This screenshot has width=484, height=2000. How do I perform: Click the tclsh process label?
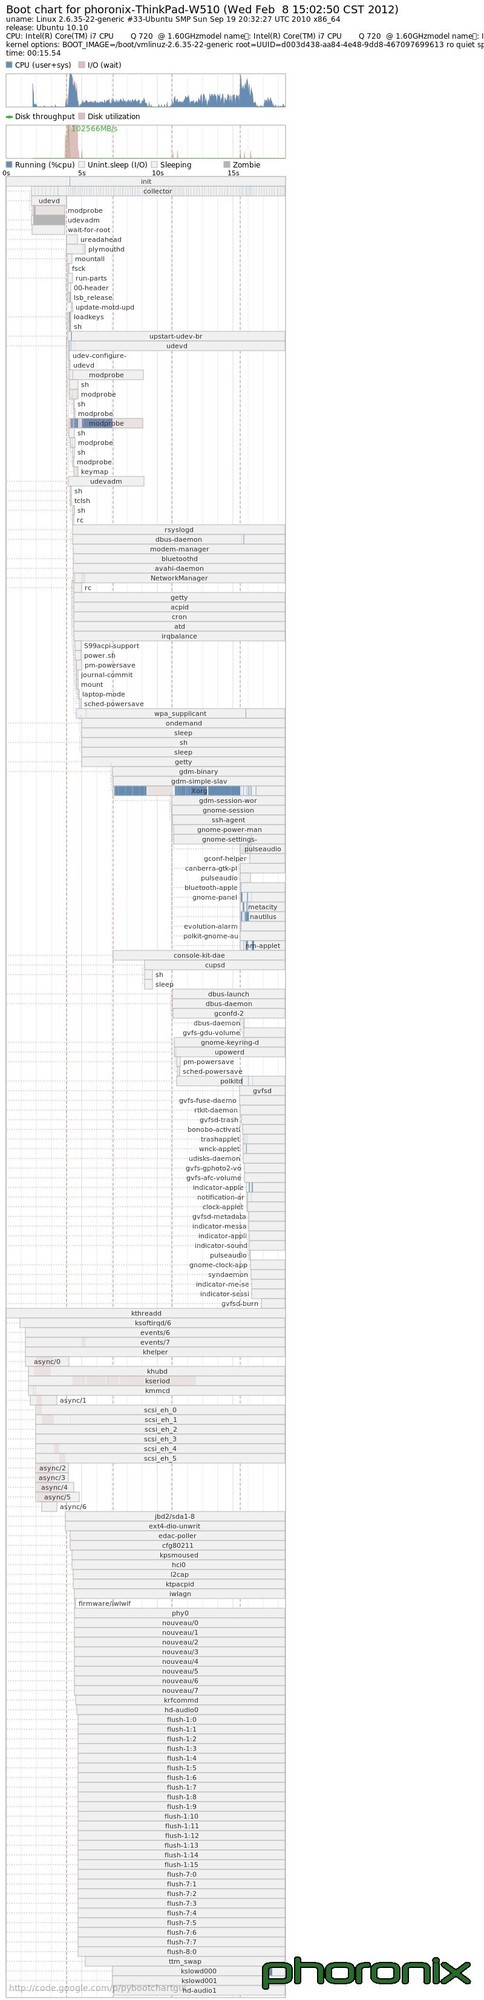coord(82,501)
